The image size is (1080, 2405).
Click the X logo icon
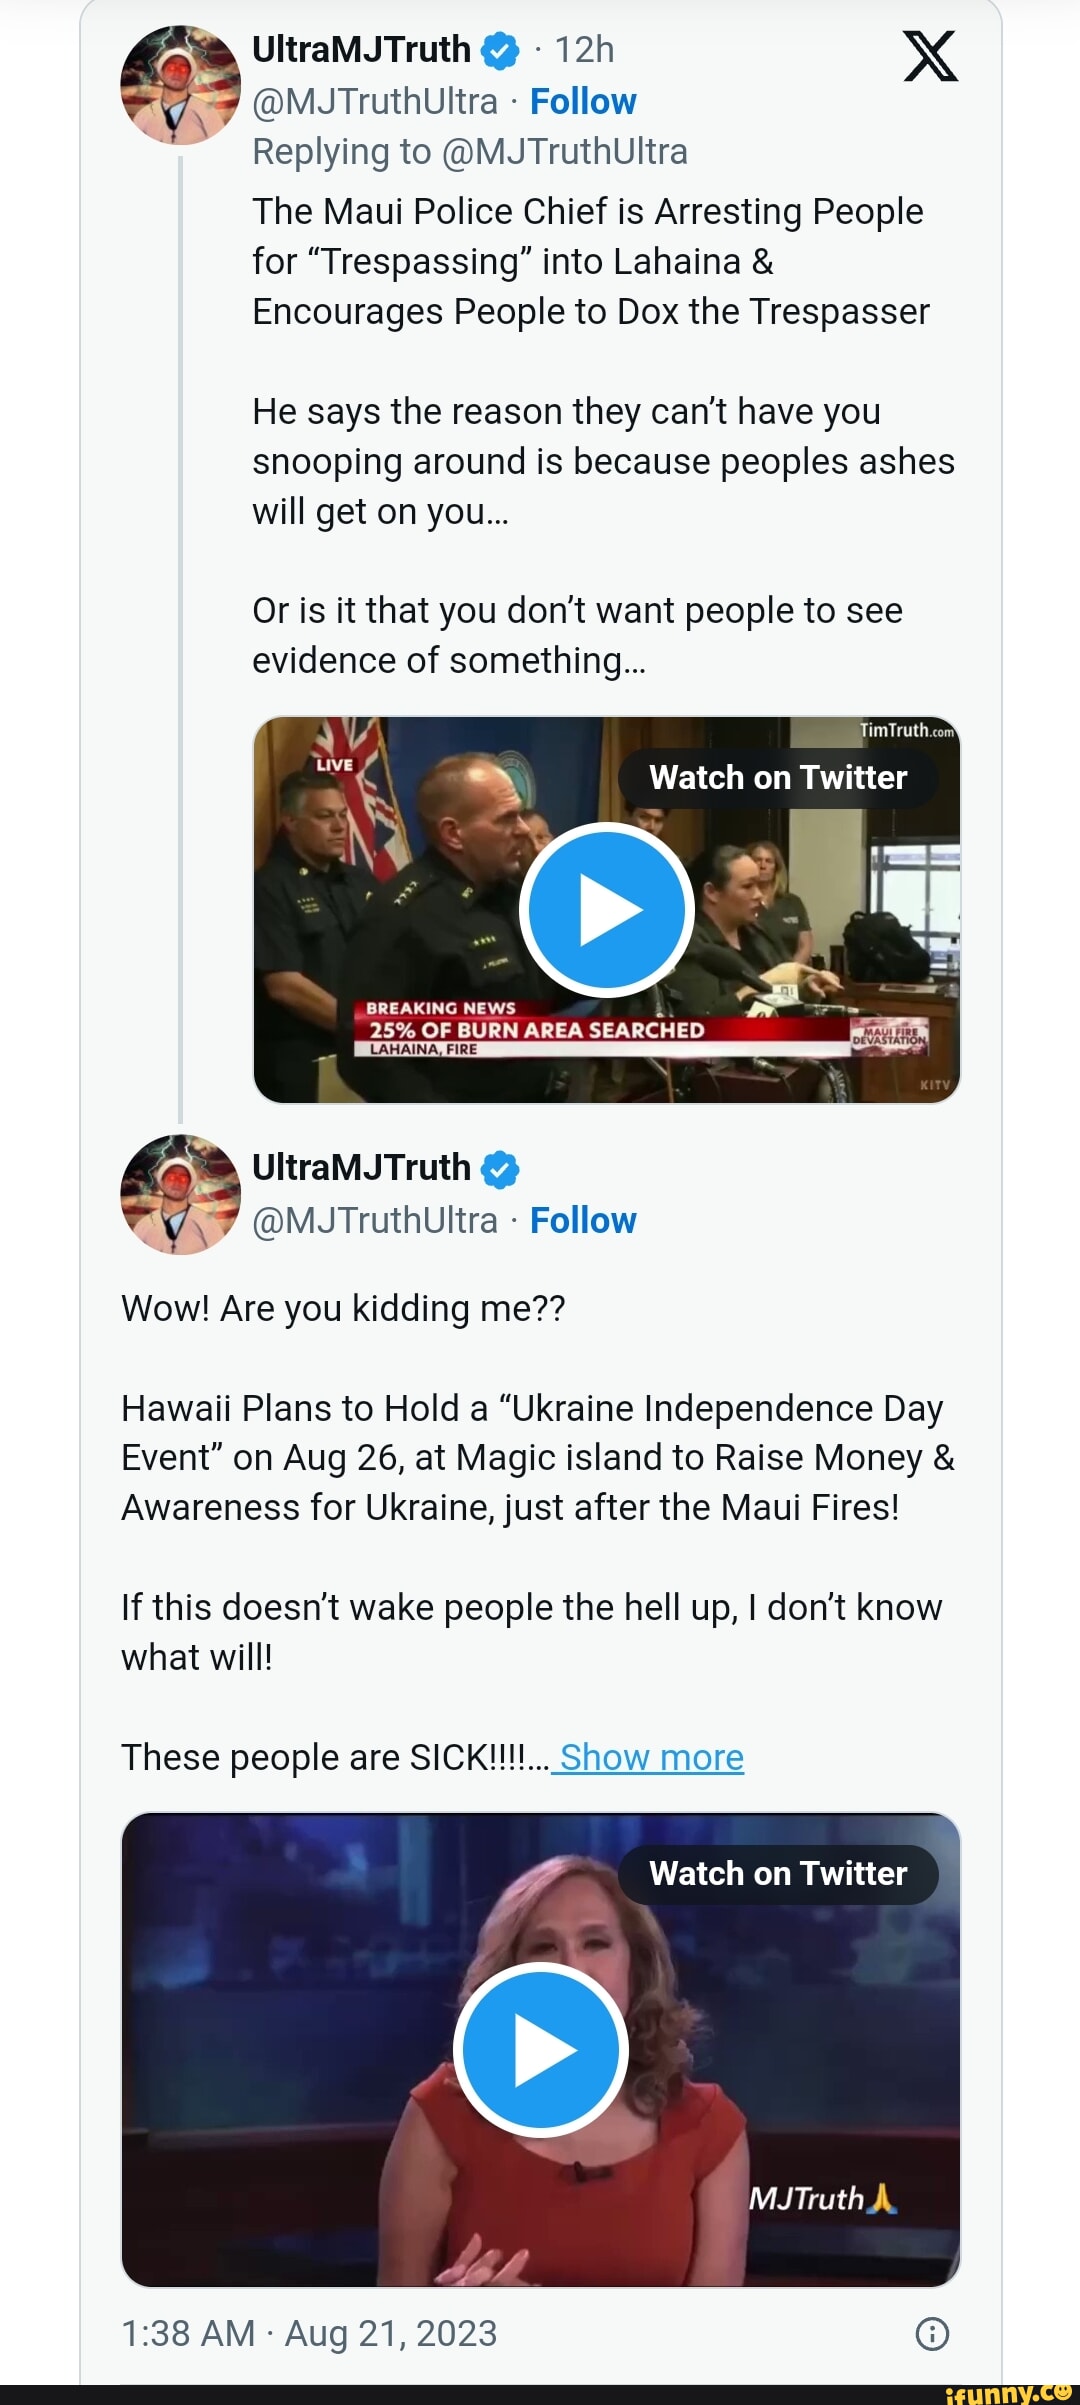(x=930, y=56)
